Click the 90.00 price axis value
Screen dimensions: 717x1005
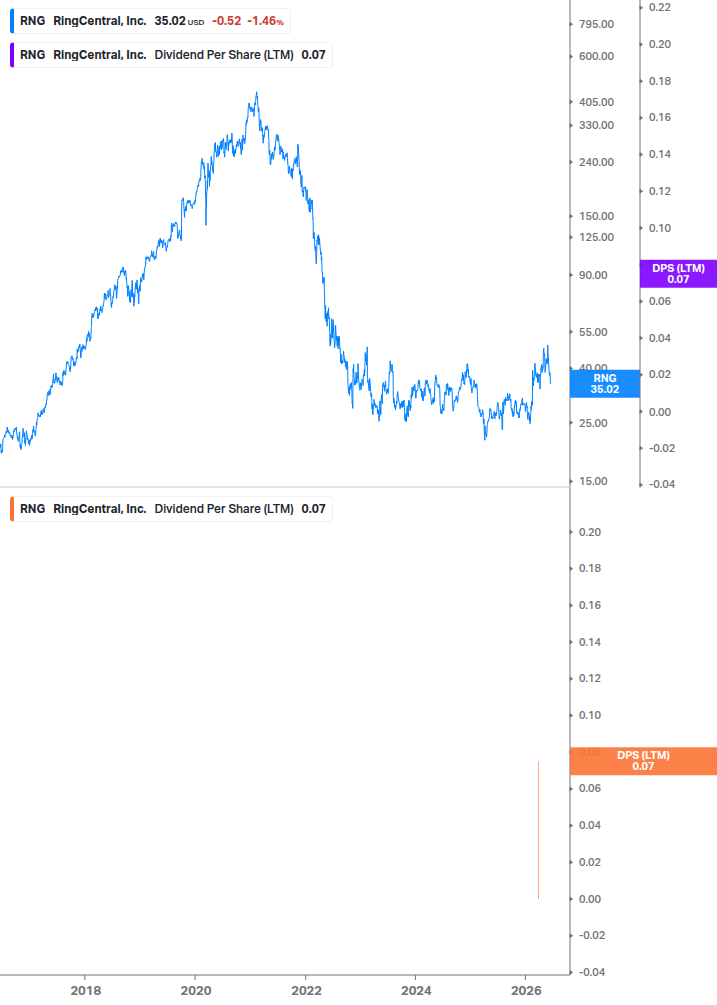(593, 275)
